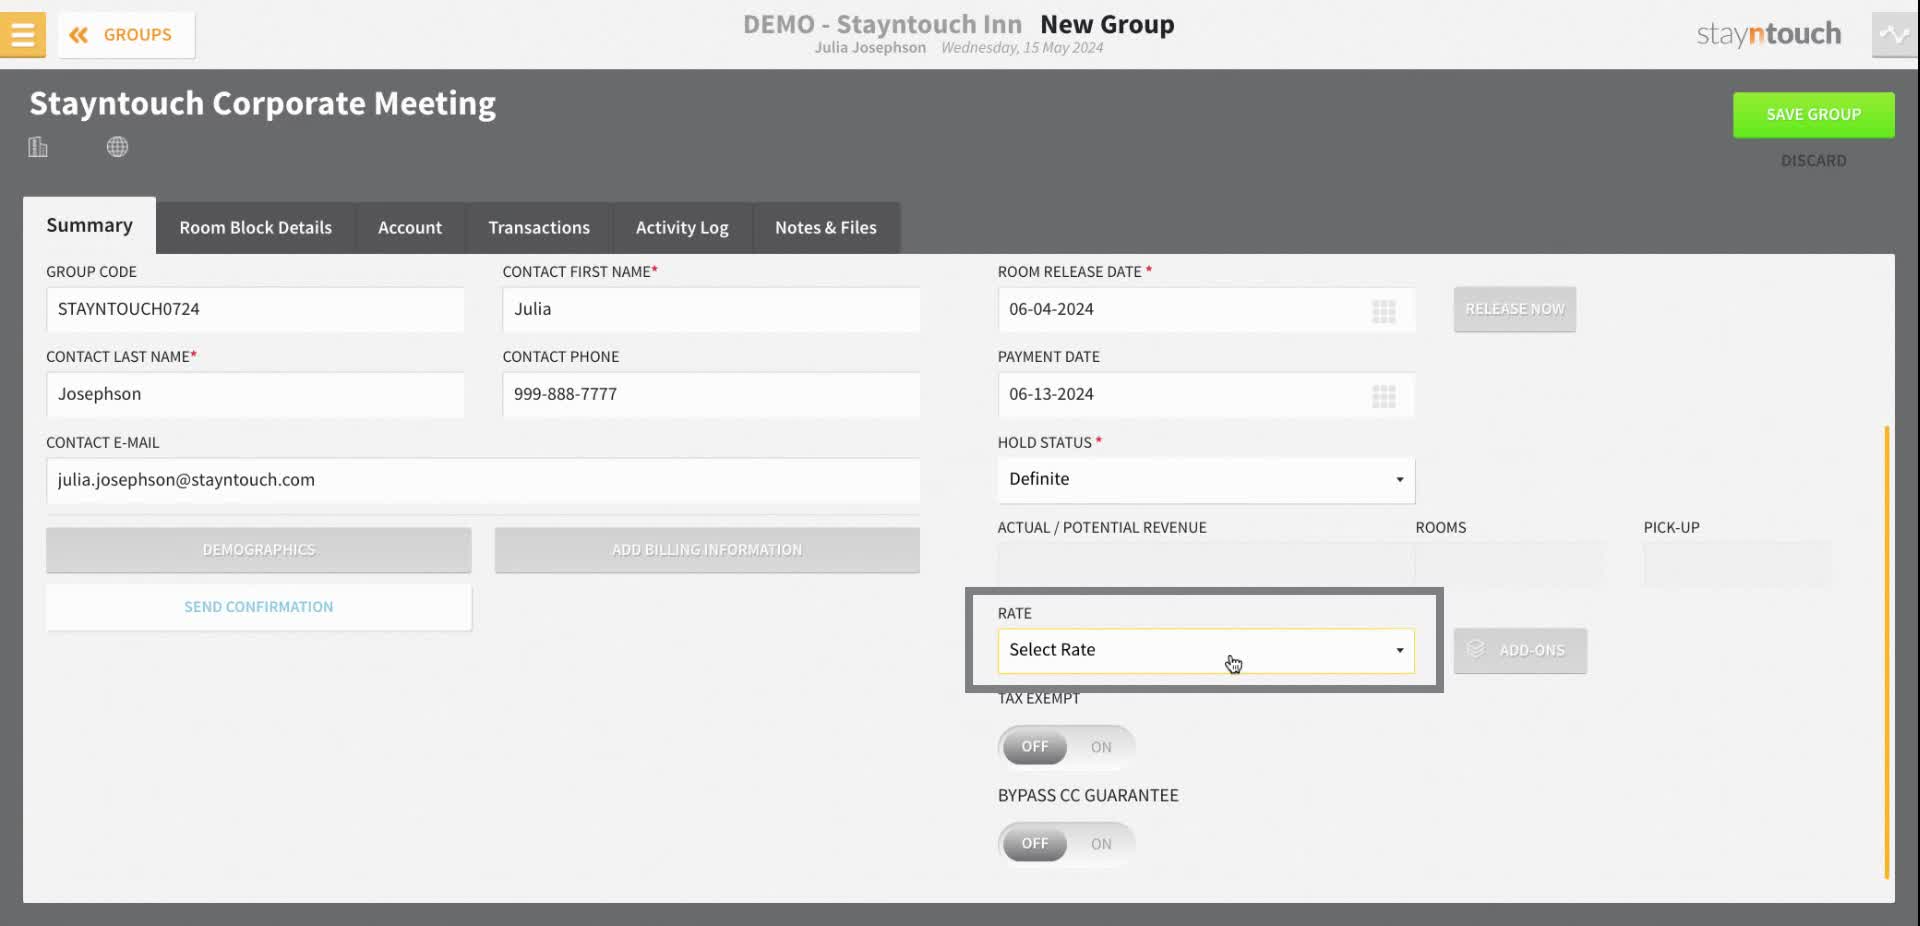The width and height of the screenshot is (1920, 926).
Task: Click the stayntouch logo
Action: click(x=1768, y=35)
